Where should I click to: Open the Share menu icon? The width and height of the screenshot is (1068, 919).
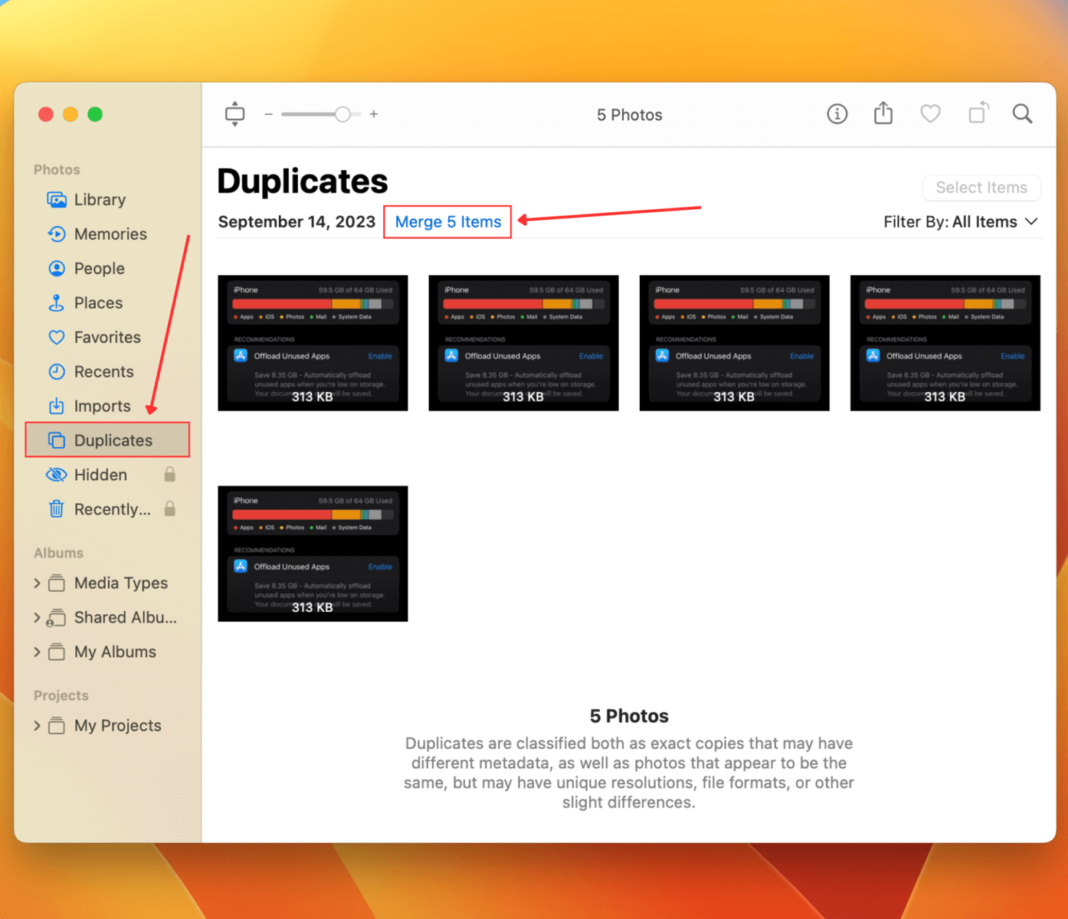click(x=883, y=114)
